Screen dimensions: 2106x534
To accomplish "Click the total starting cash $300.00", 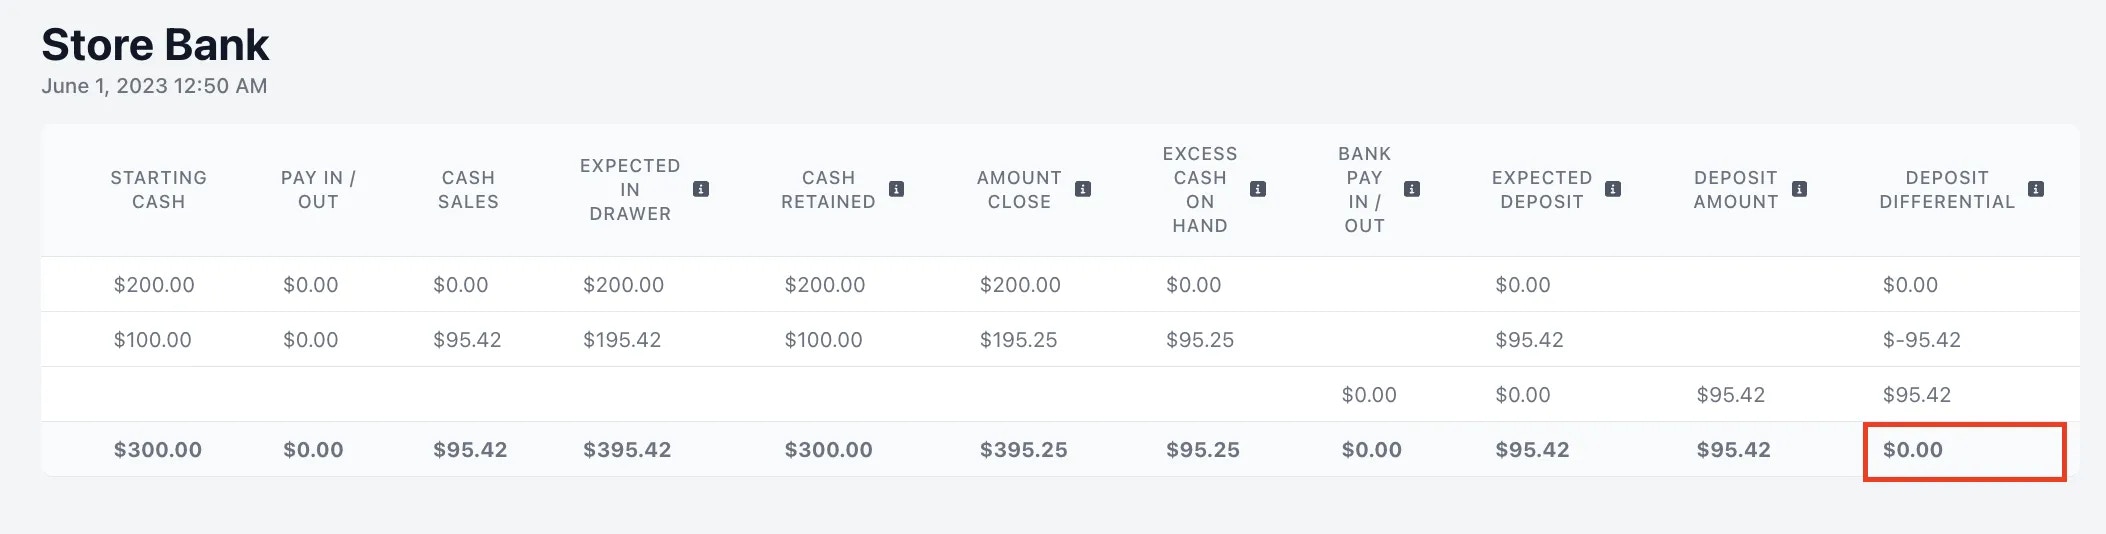I will coord(158,450).
